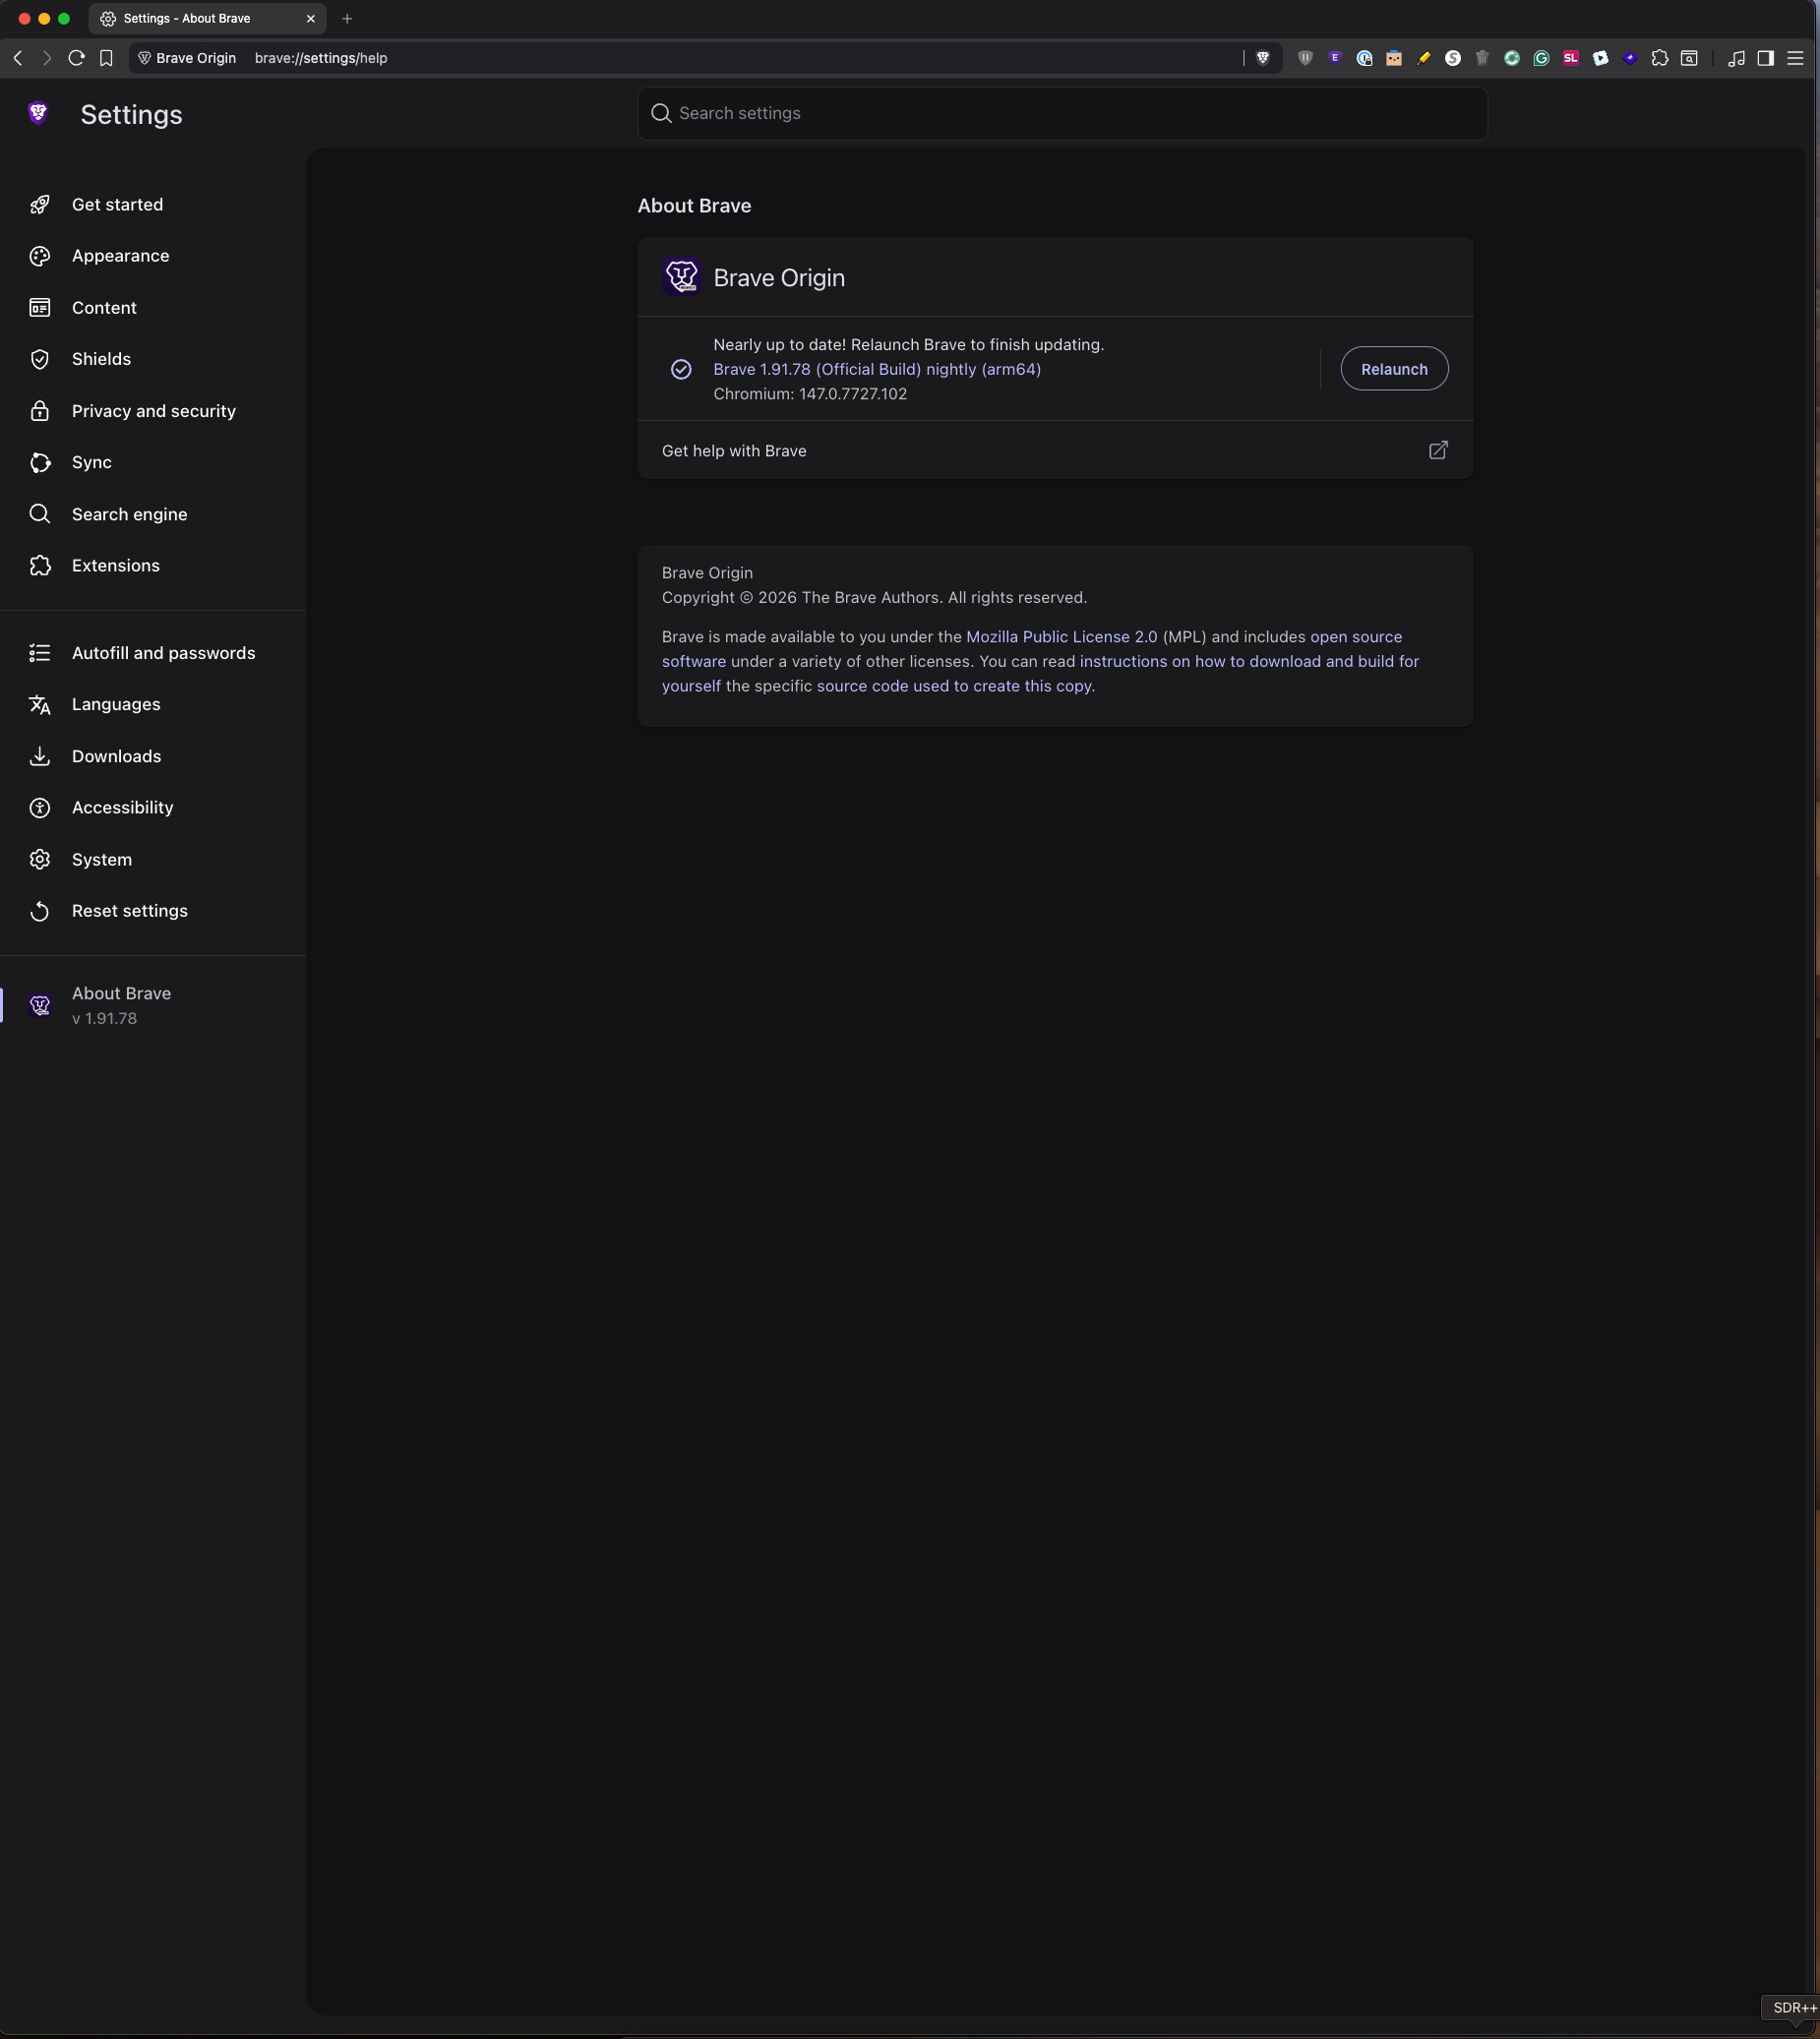Click the Relaunch button
This screenshot has height=2039, width=1820.
1393,369
